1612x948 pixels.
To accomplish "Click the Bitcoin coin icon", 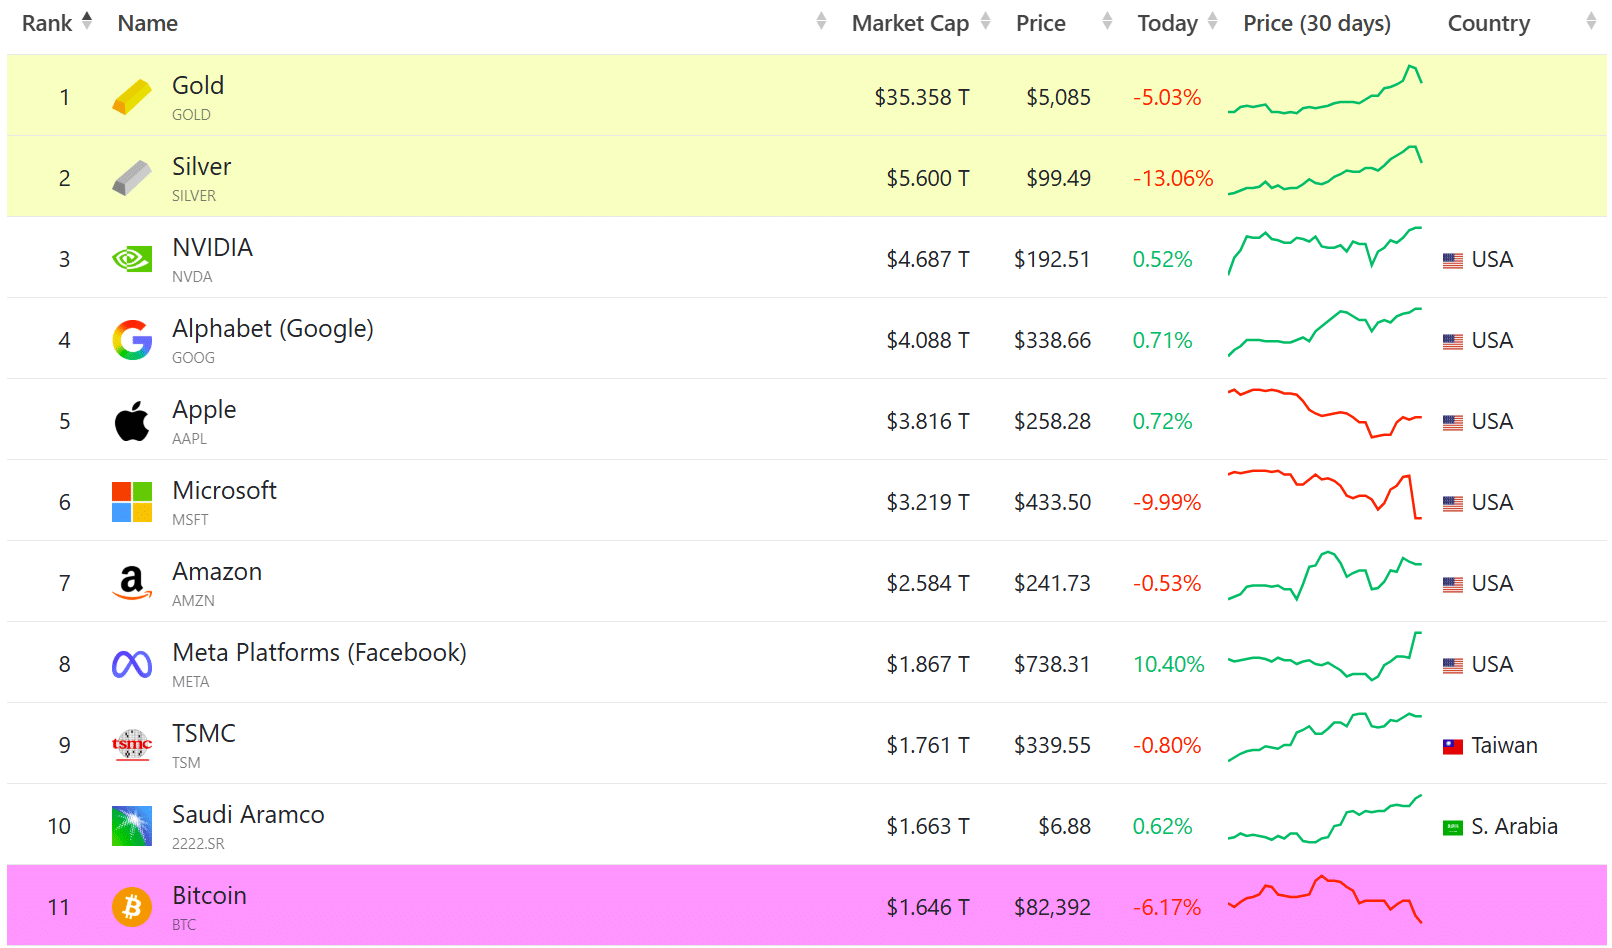I will pyautogui.click(x=131, y=906).
